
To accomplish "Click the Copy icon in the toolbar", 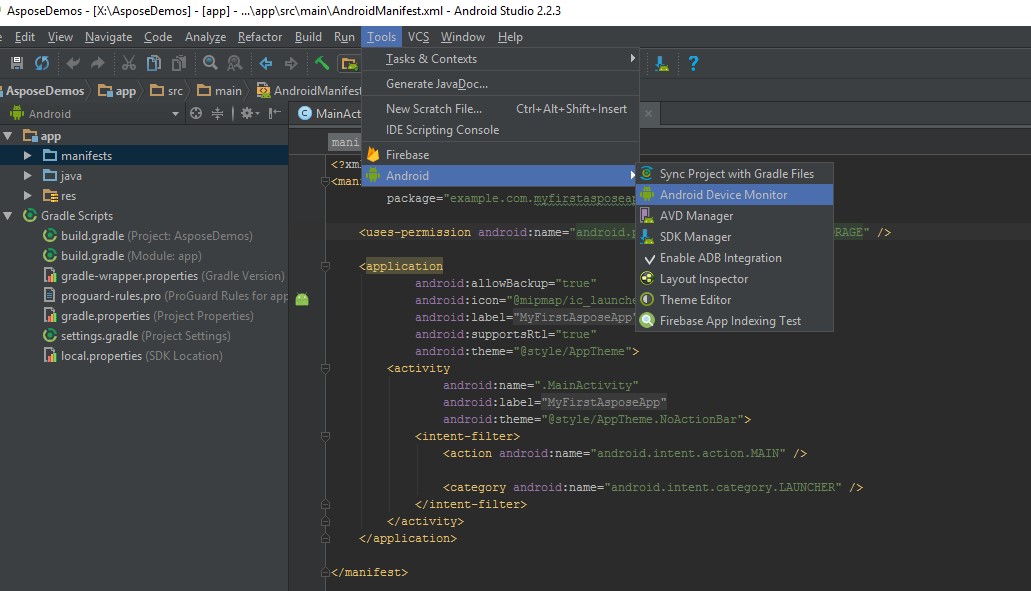I will pyautogui.click(x=156, y=63).
